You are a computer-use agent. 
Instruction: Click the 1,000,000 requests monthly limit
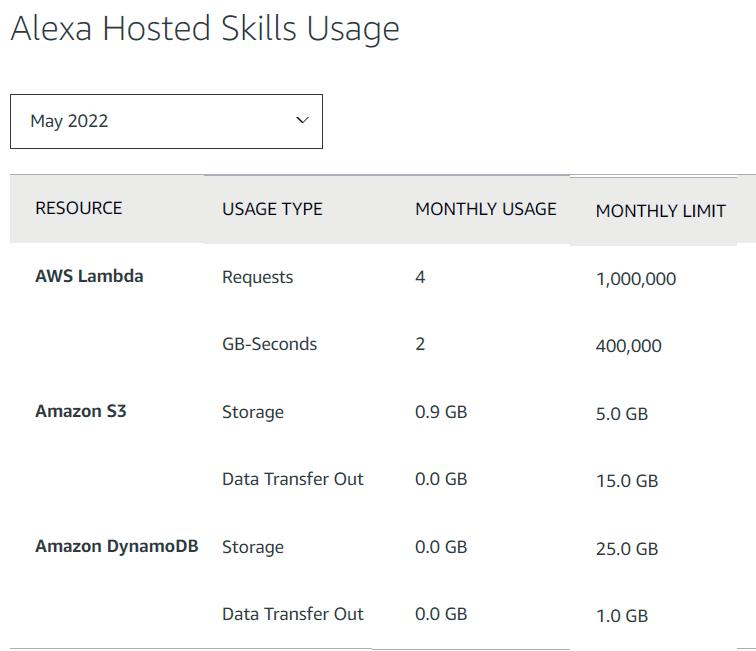click(635, 279)
